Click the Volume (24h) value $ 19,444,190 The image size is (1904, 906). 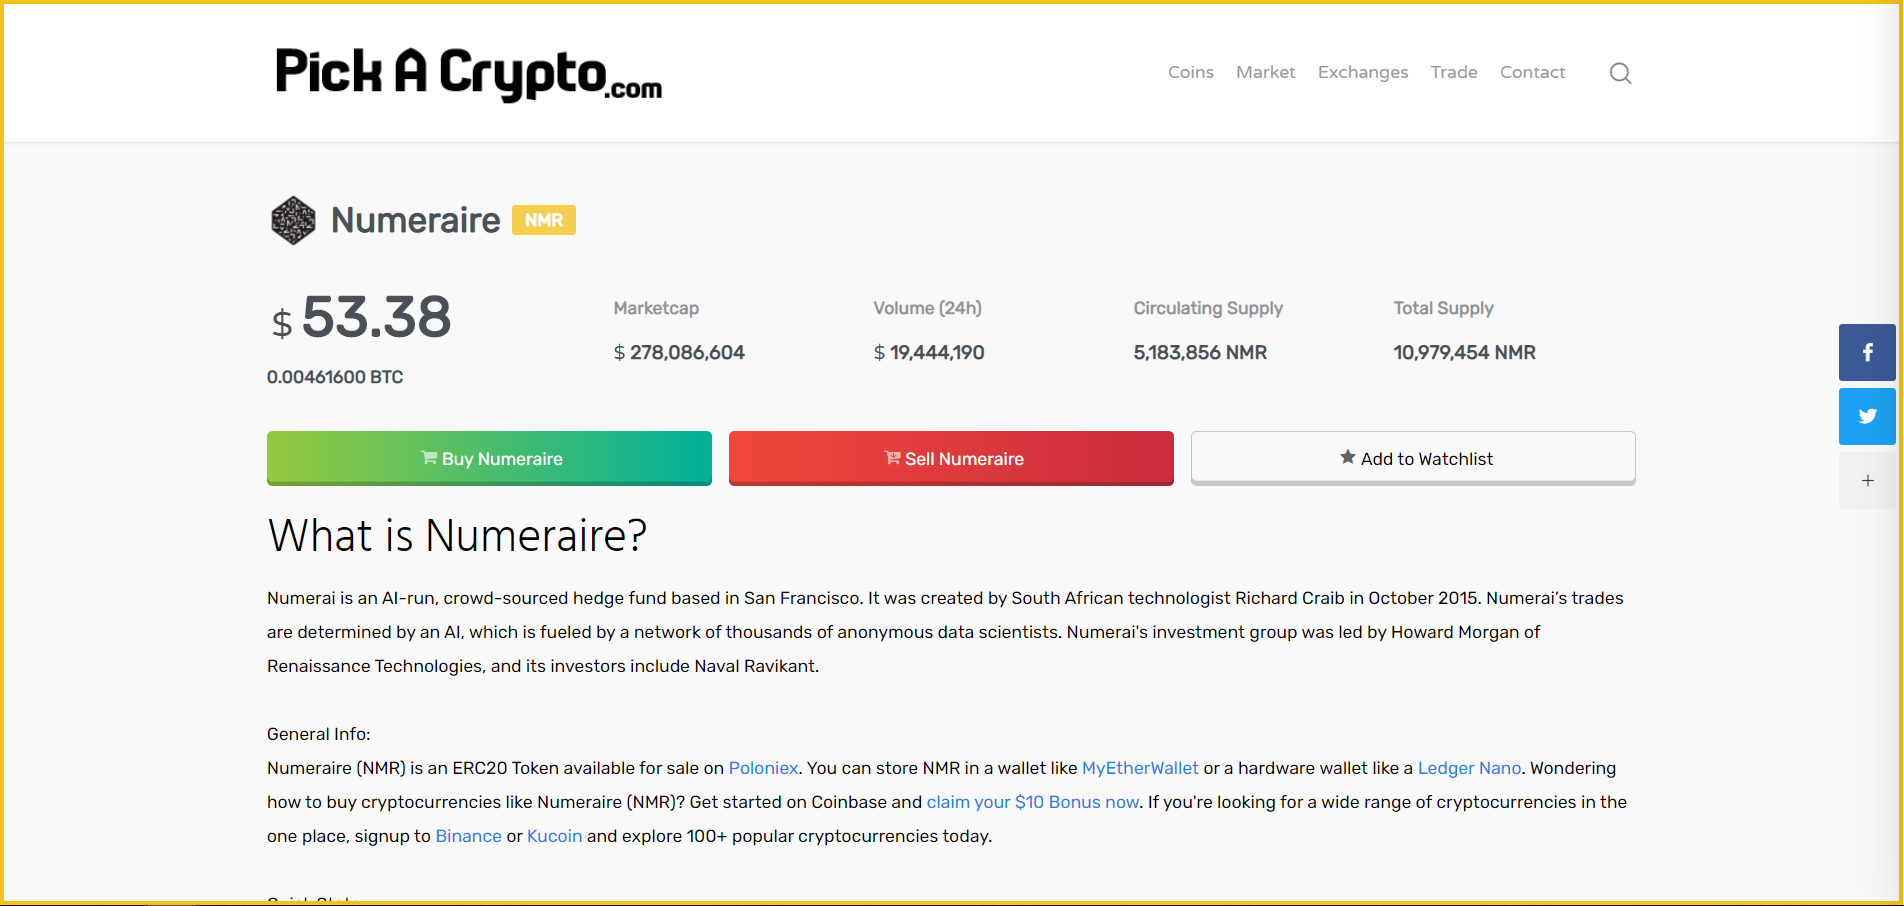(x=929, y=352)
